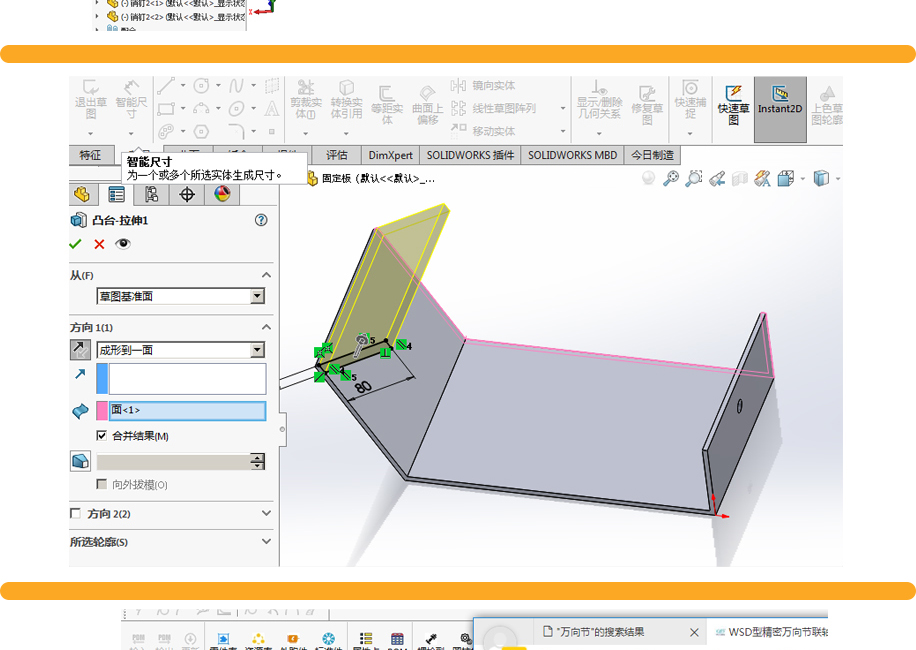Toggle detailed preview eye icon
The image size is (916, 650).
123,244
